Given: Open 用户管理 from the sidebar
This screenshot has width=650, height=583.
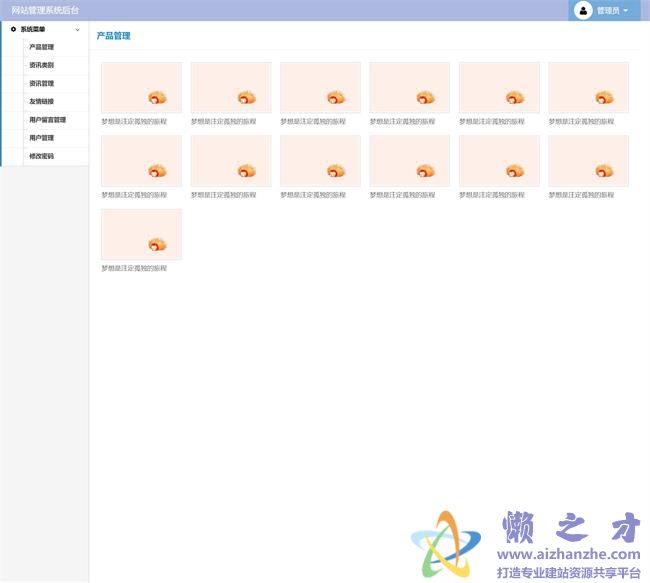Looking at the screenshot, I should pos(42,138).
